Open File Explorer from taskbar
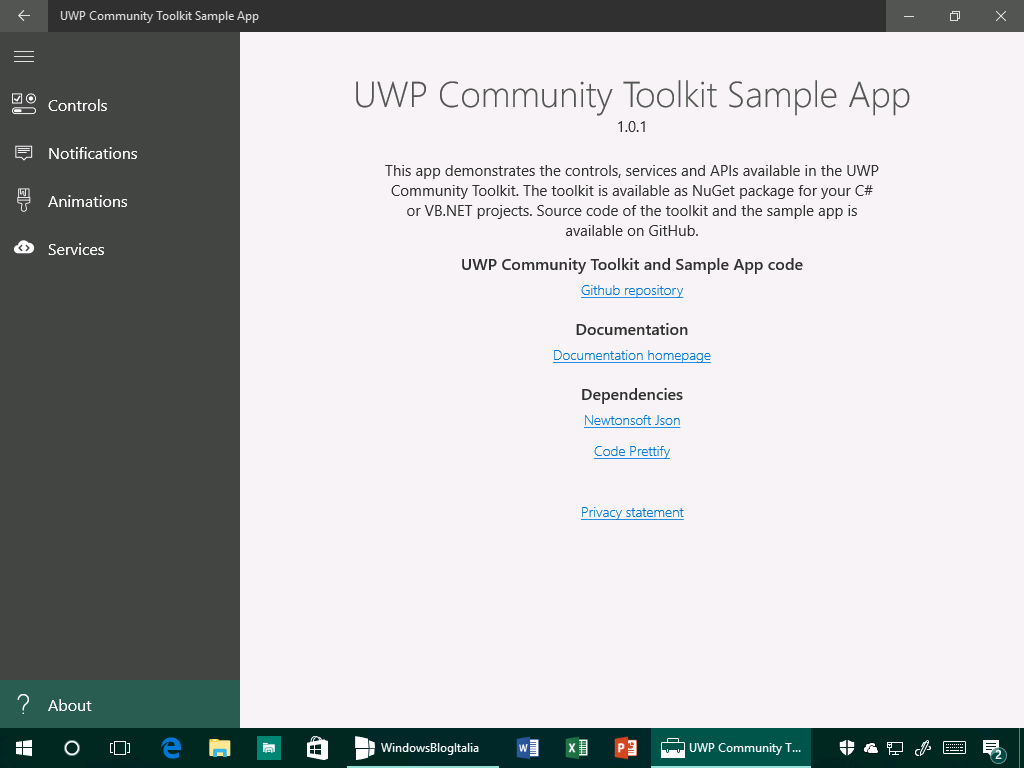The image size is (1024, 768). [x=219, y=748]
